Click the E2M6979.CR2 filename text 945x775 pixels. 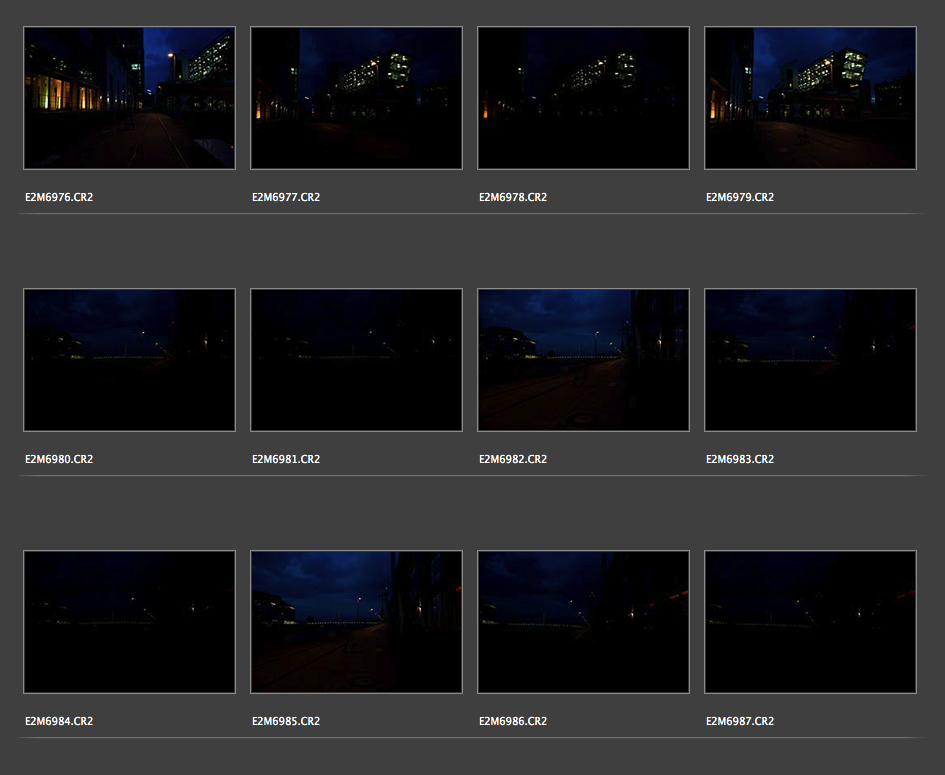pos(740,198)
